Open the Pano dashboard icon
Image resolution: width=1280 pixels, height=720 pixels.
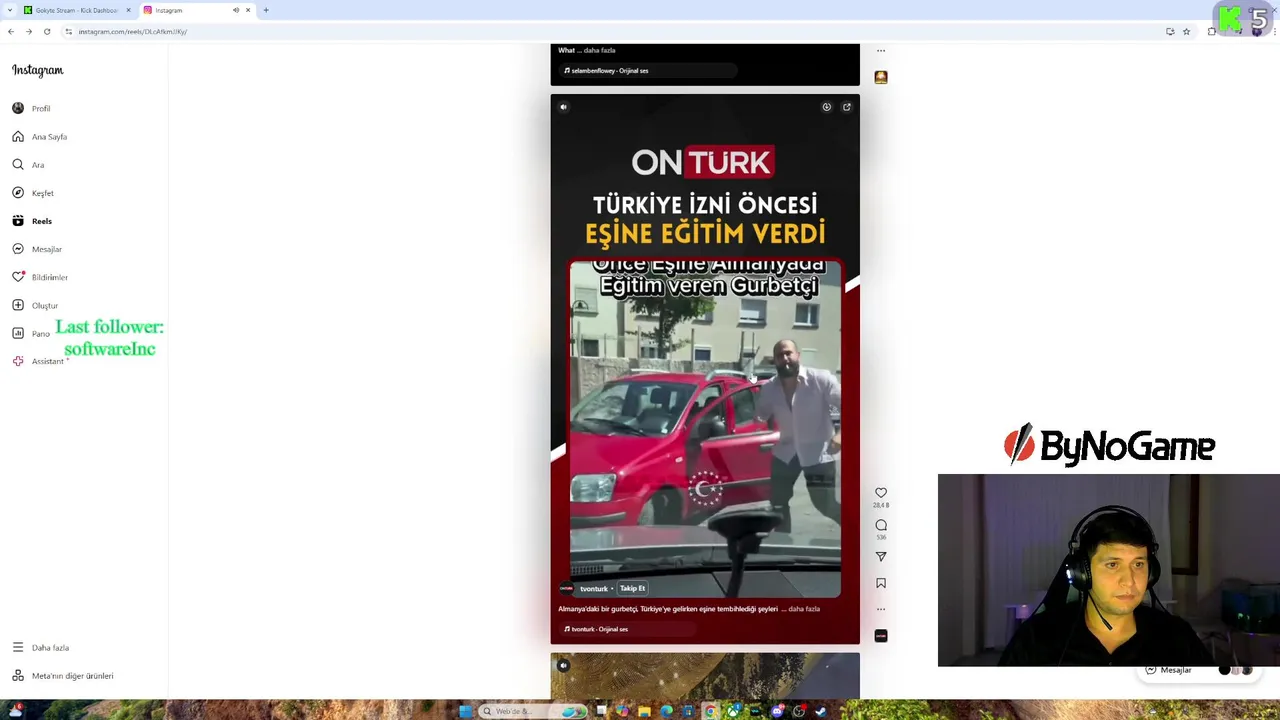pos(18,333)
